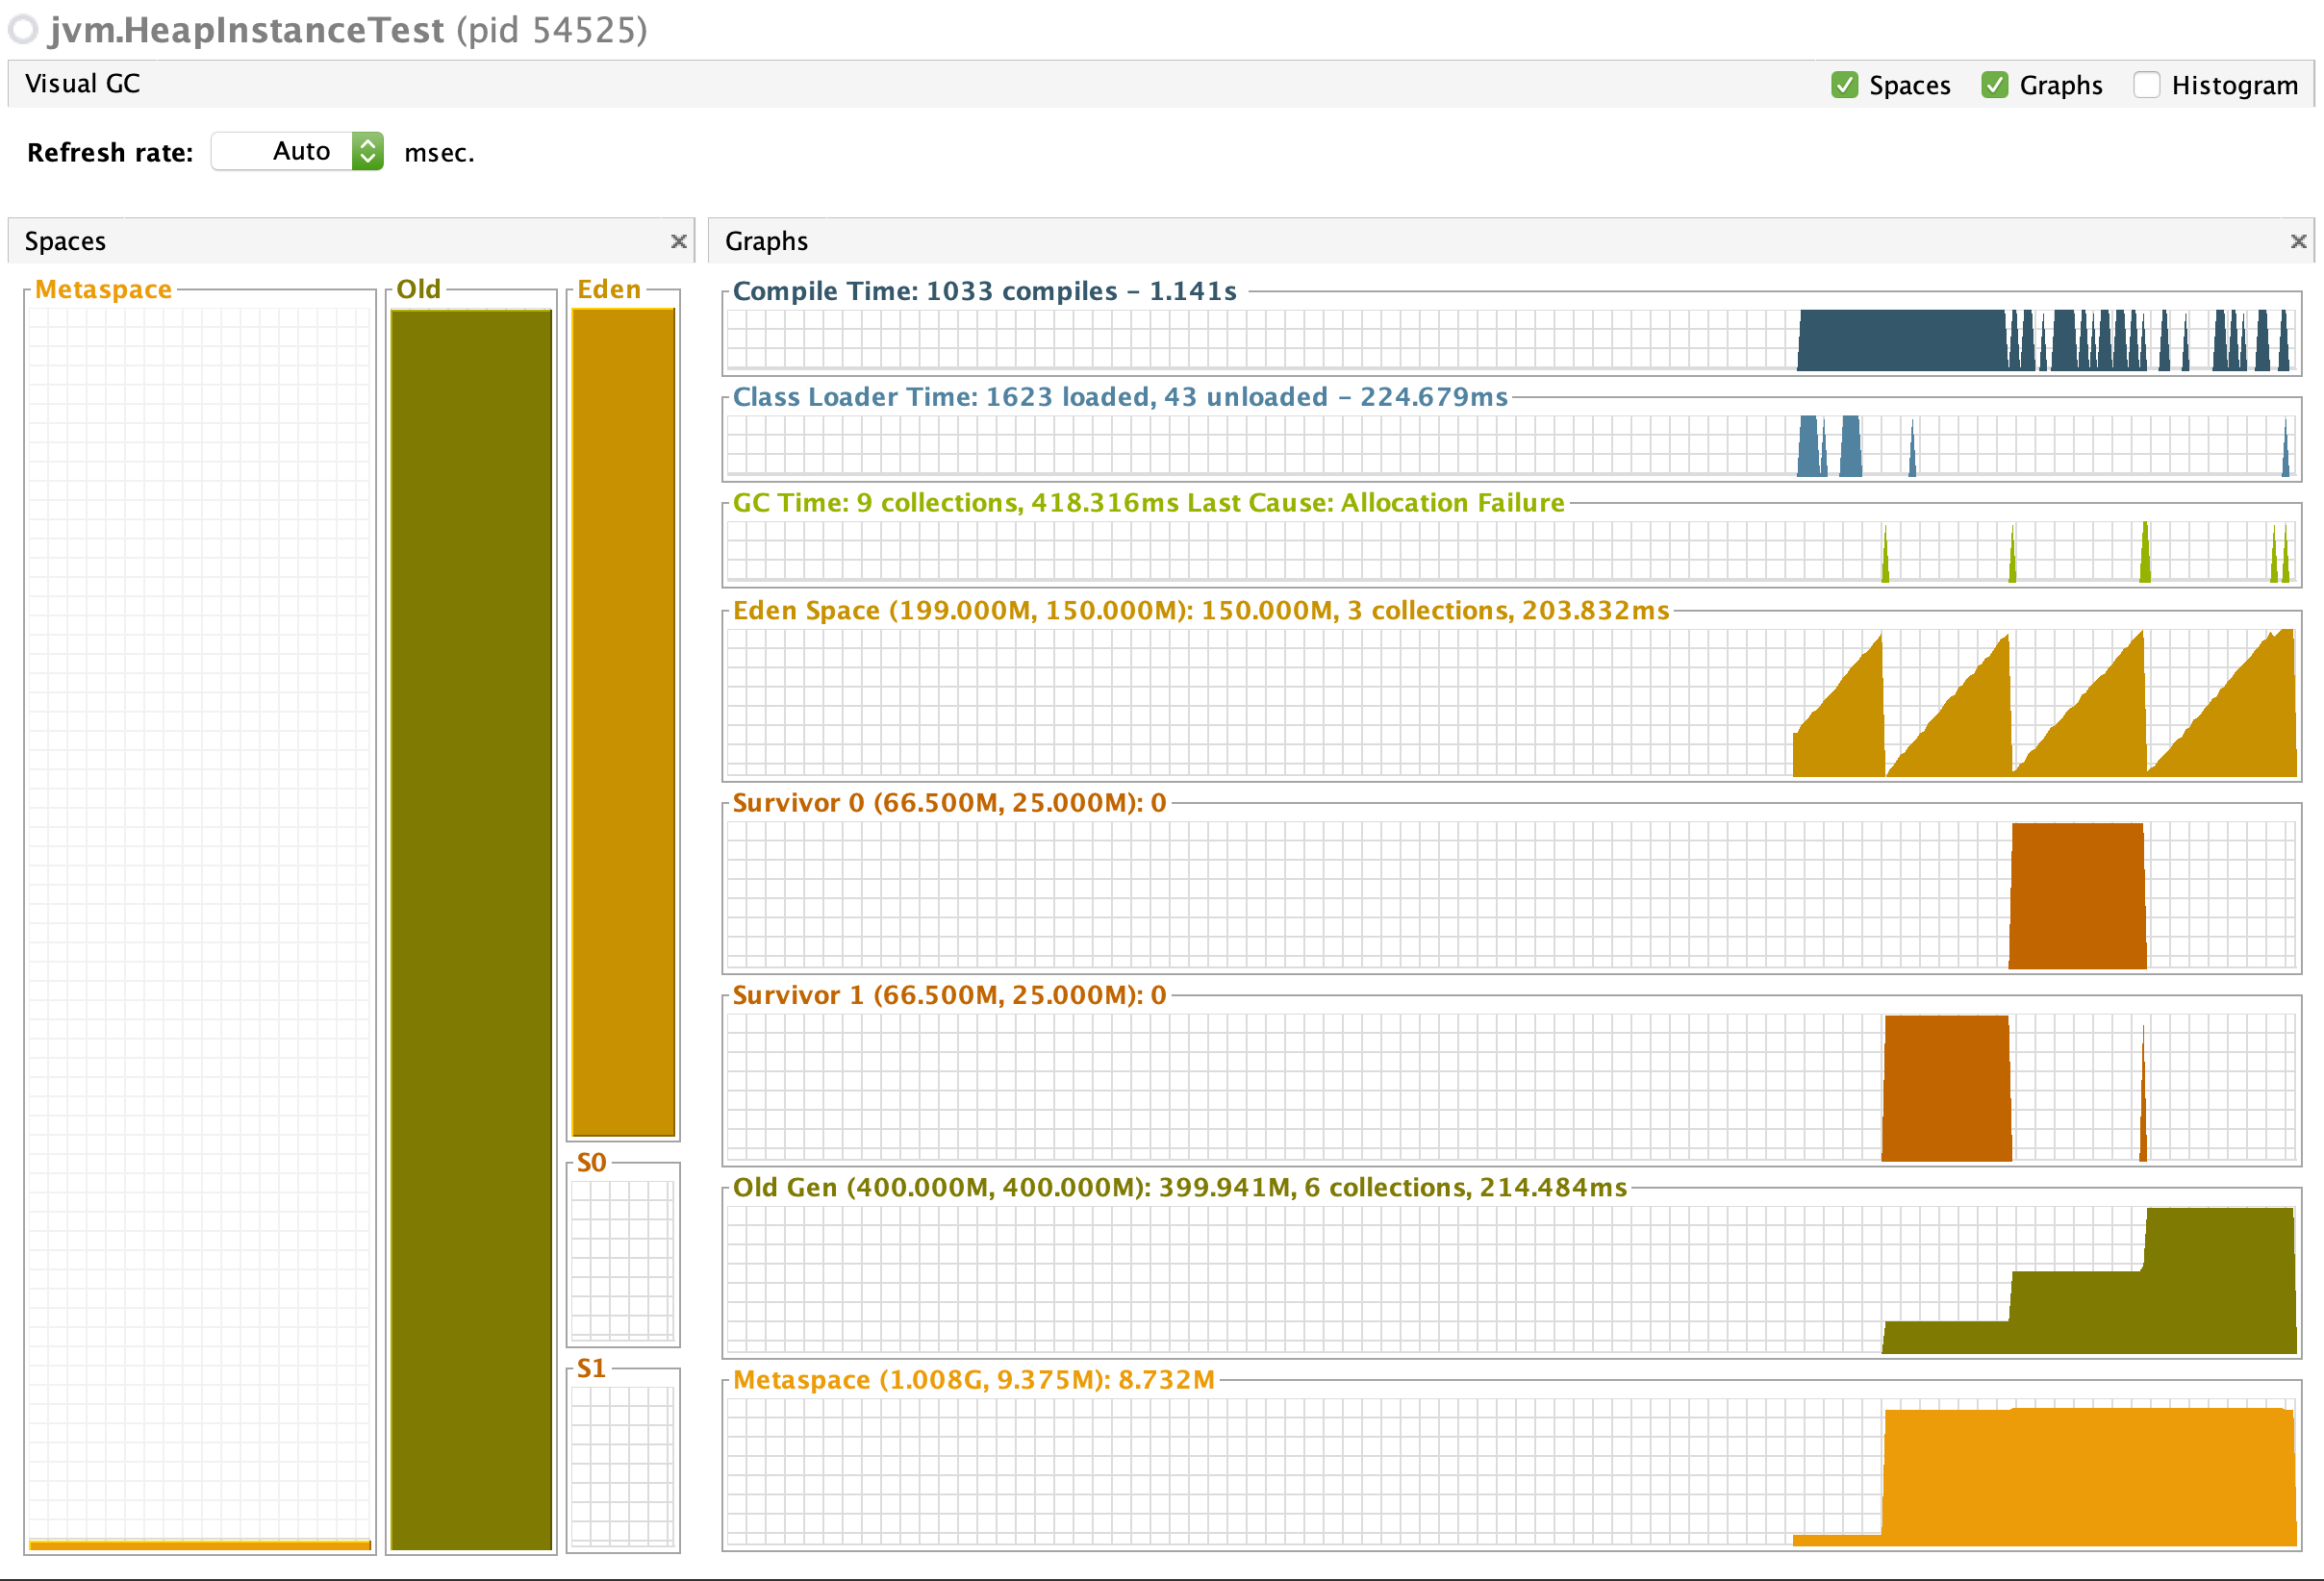The width and height of the screenshot is (2324, 1581).
Task: Click the Old Gen usage graph
Action: point(1510,1280)
